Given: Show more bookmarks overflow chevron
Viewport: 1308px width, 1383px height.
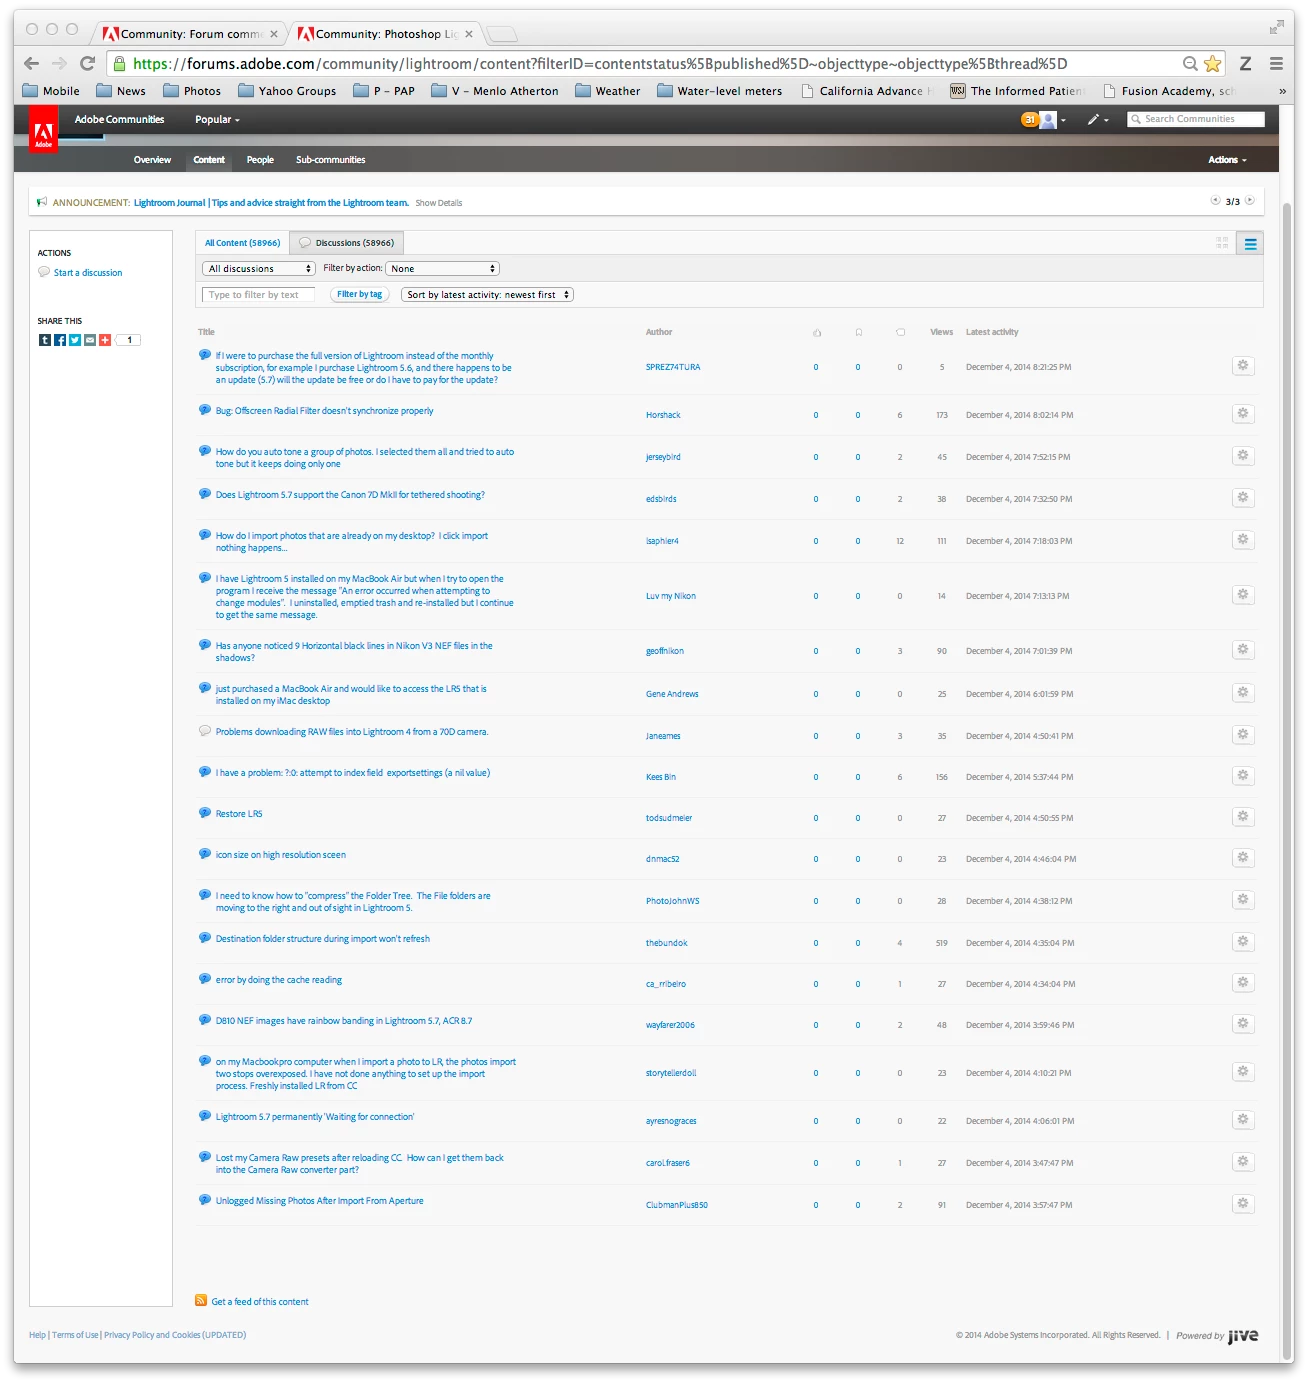Looking at the screenshot, I should click(1282, 91).
